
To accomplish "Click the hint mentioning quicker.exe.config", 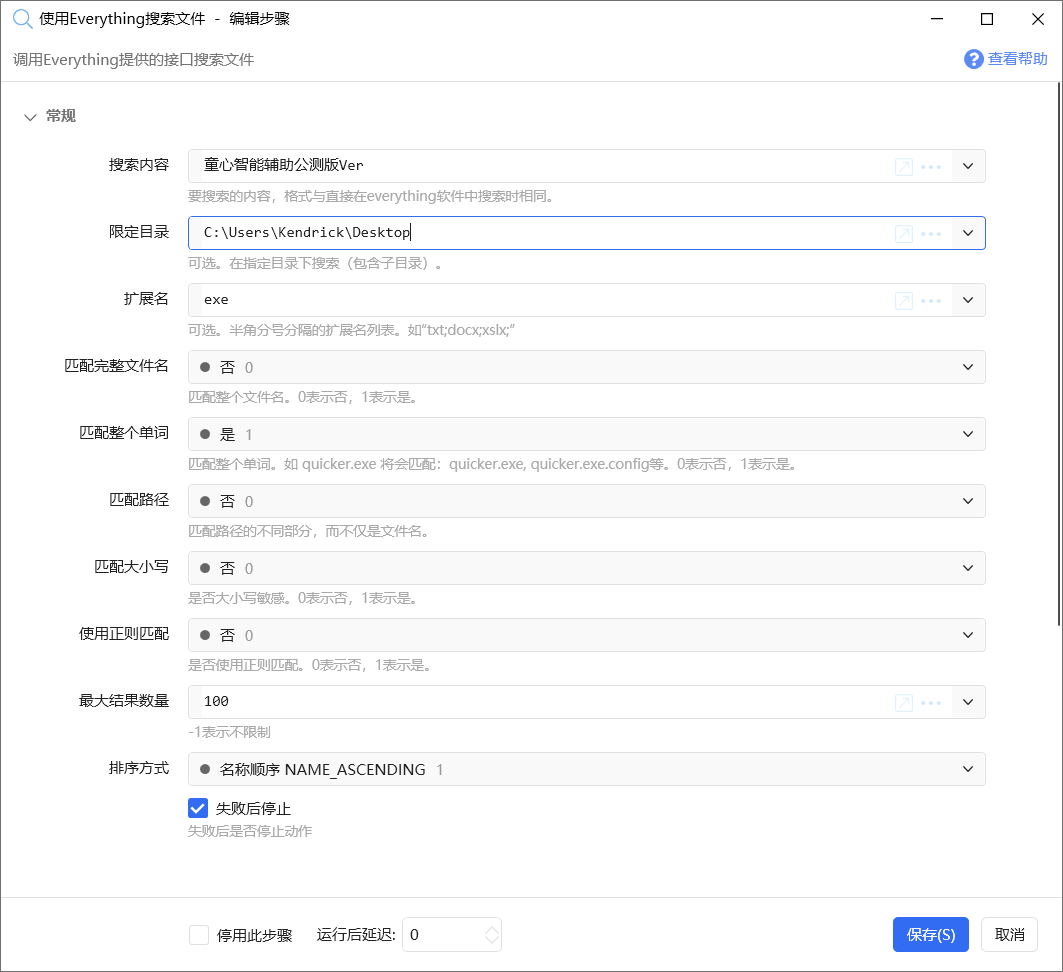I will click(x=493, y=464).
